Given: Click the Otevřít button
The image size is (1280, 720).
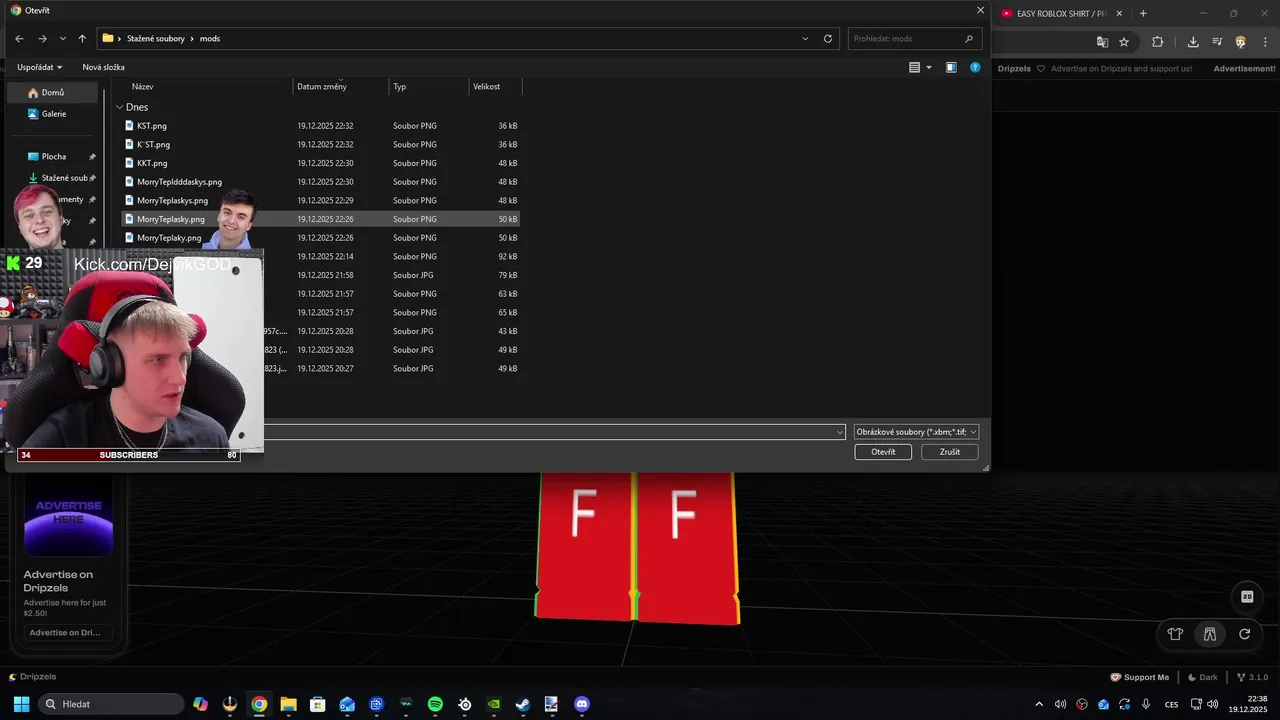Looking at the screenshot, I should click(883, 452).
